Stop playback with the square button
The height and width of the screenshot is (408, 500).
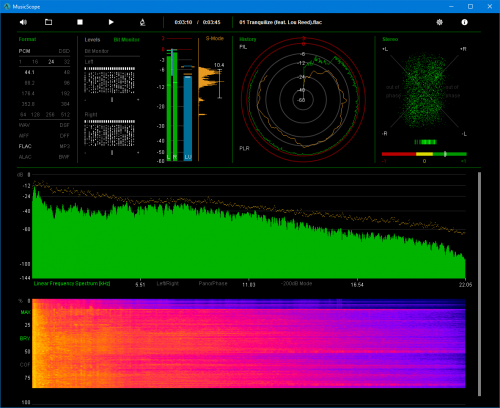click(x=80, y=22)
